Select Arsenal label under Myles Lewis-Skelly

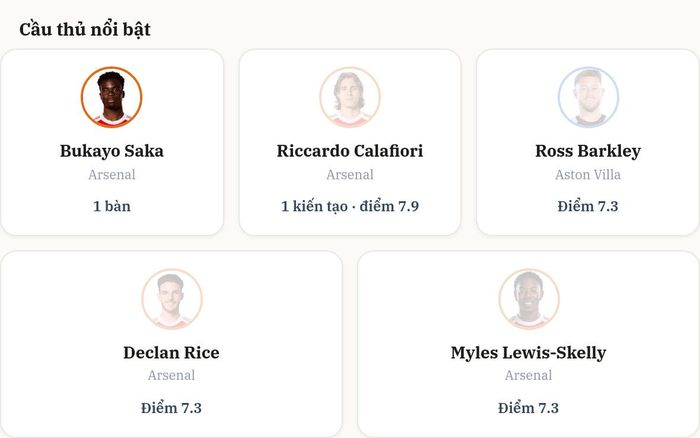[x=529, y=375]
